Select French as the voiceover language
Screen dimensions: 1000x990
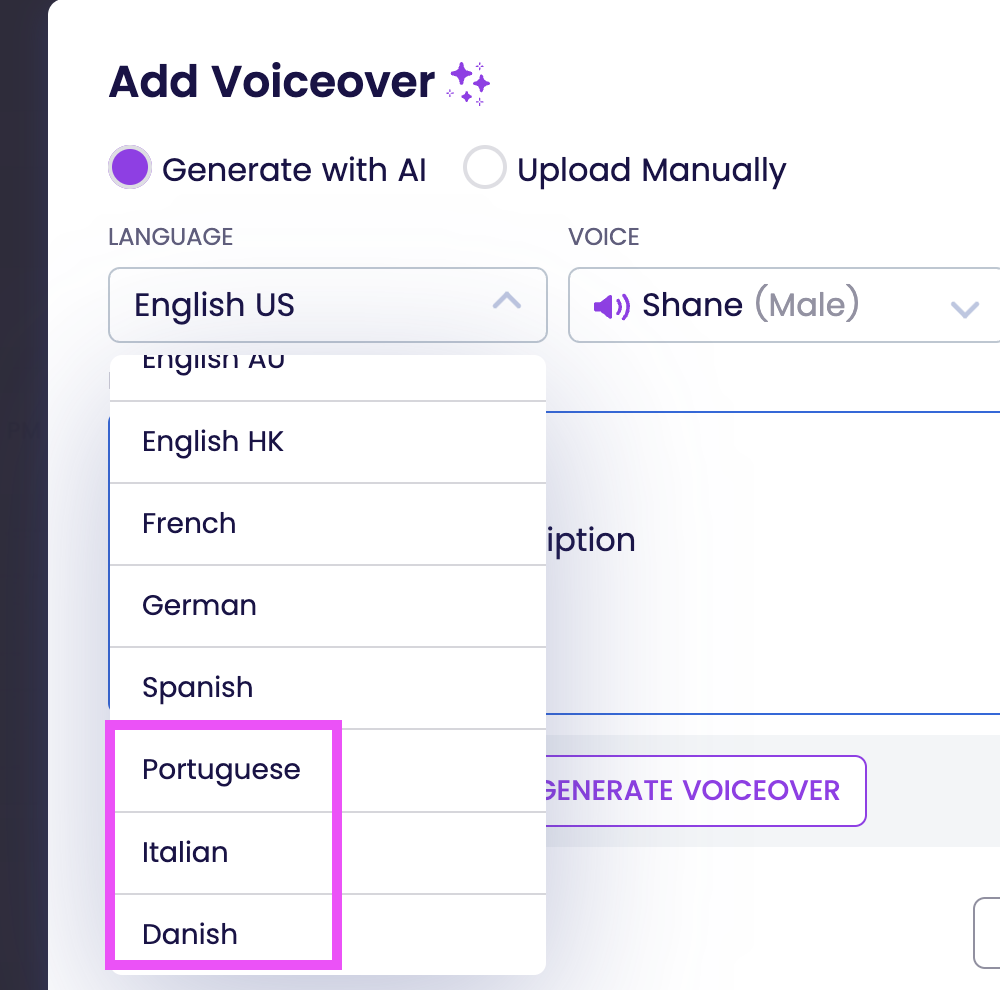click(328, 524)
